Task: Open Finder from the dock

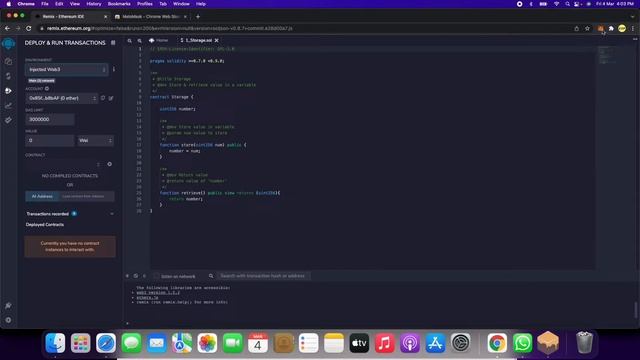Action: point(55,343)
